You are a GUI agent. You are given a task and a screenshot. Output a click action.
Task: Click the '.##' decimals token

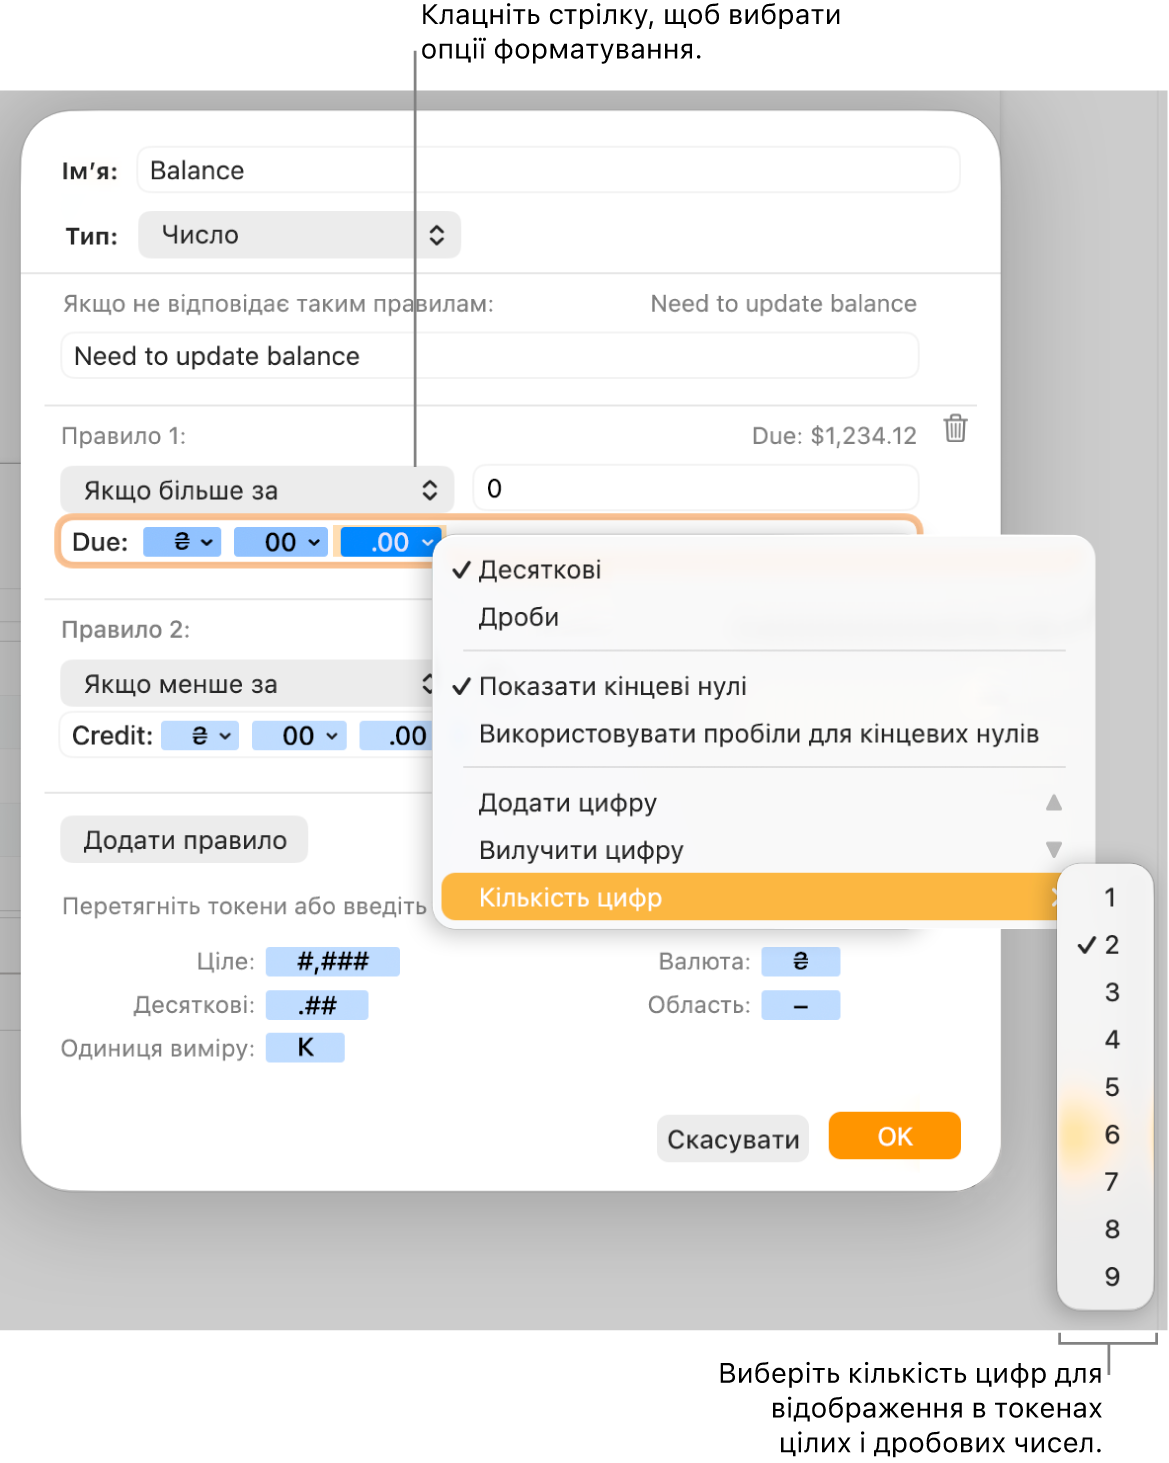coord(317,1005)
